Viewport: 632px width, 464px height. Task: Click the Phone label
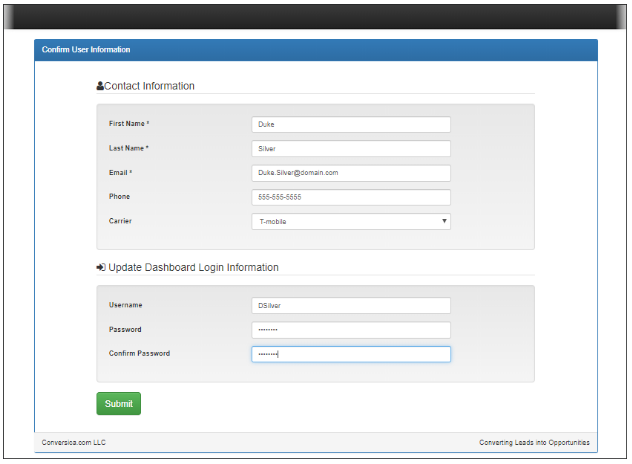(119, 196)
